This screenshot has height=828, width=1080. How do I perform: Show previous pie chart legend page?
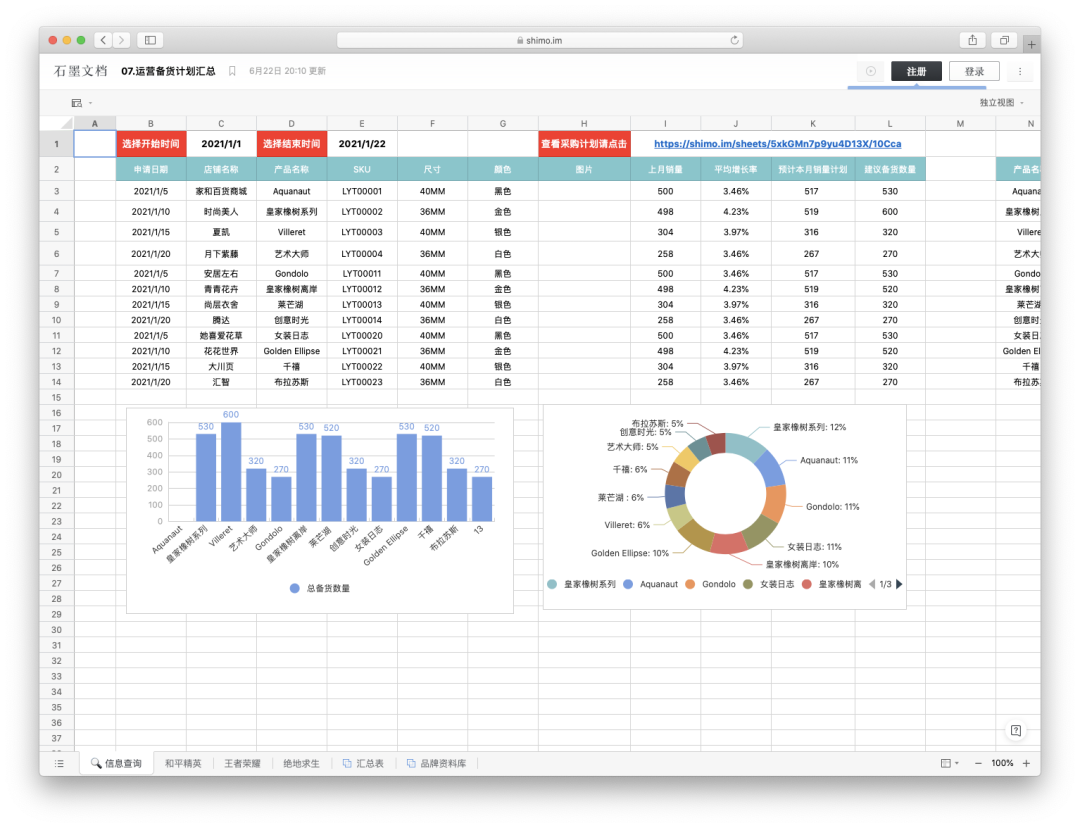coord(872,584)
